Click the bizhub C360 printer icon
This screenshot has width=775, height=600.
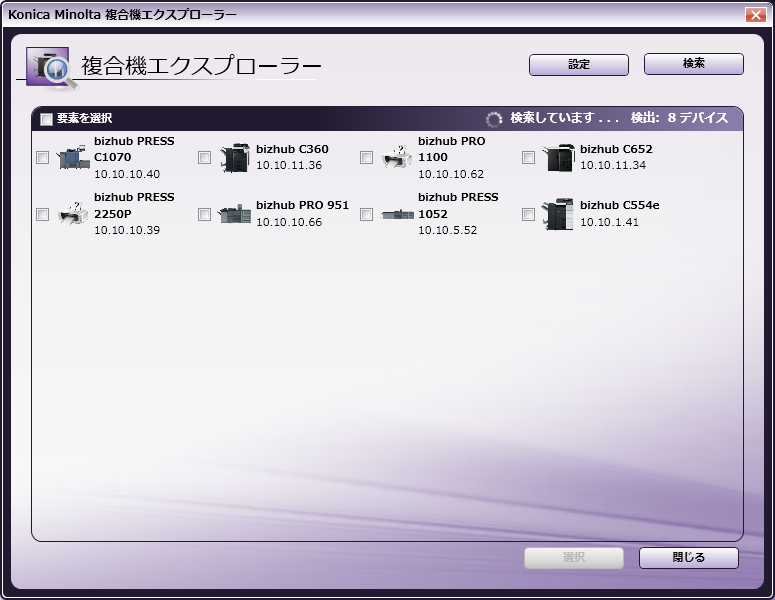coord(235,158)
